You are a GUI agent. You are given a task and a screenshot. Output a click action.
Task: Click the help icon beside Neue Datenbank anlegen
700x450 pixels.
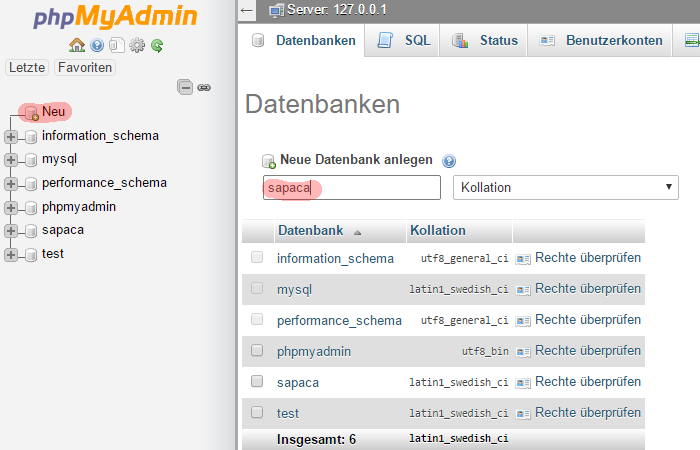449,161
